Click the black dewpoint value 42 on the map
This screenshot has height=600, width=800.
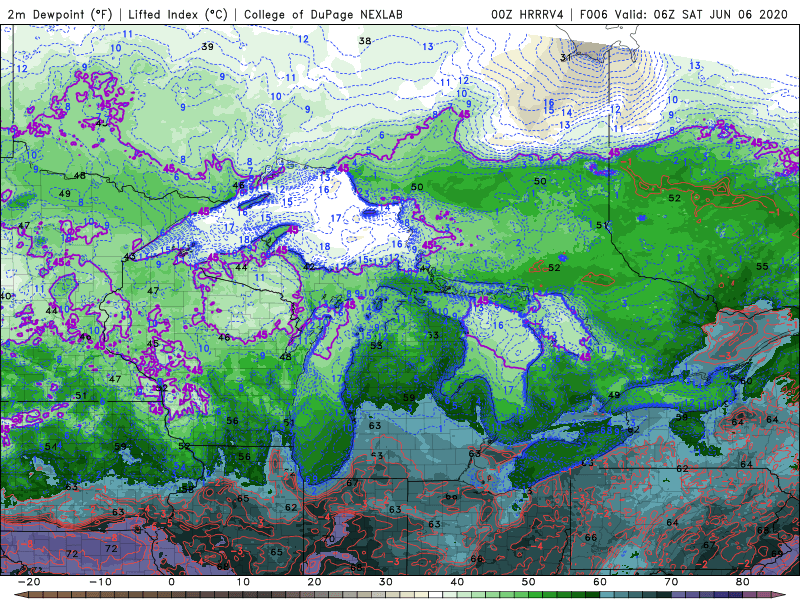309,267
